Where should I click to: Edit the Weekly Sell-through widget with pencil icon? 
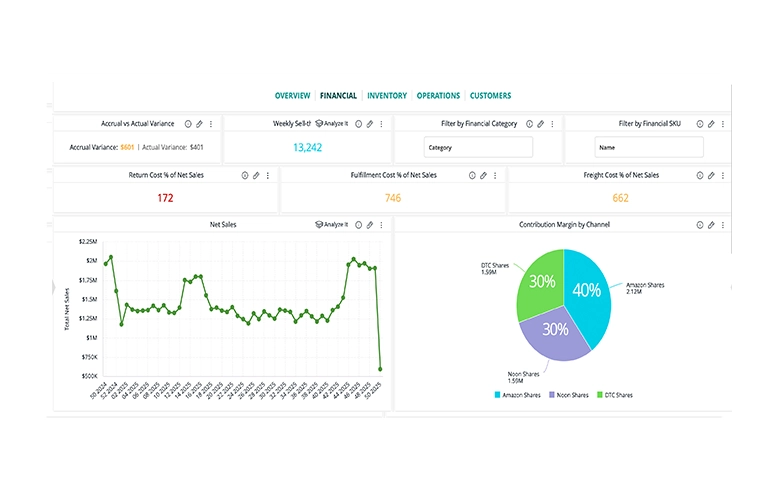pos(369,124)
